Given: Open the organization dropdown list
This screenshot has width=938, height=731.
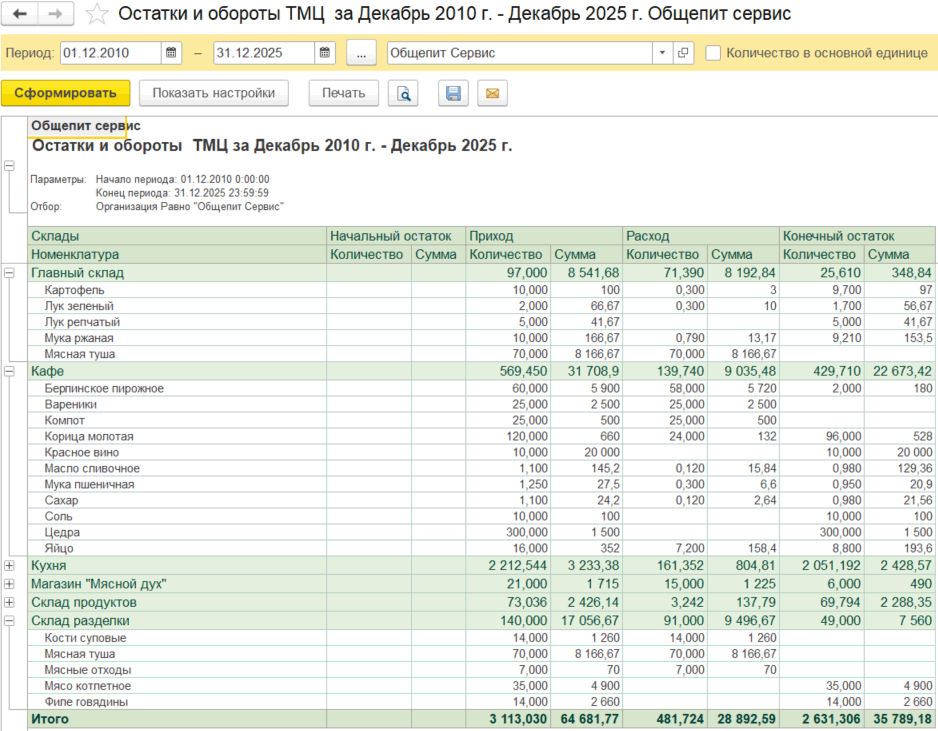Looking at the screenshot, I should coord(663,53).
